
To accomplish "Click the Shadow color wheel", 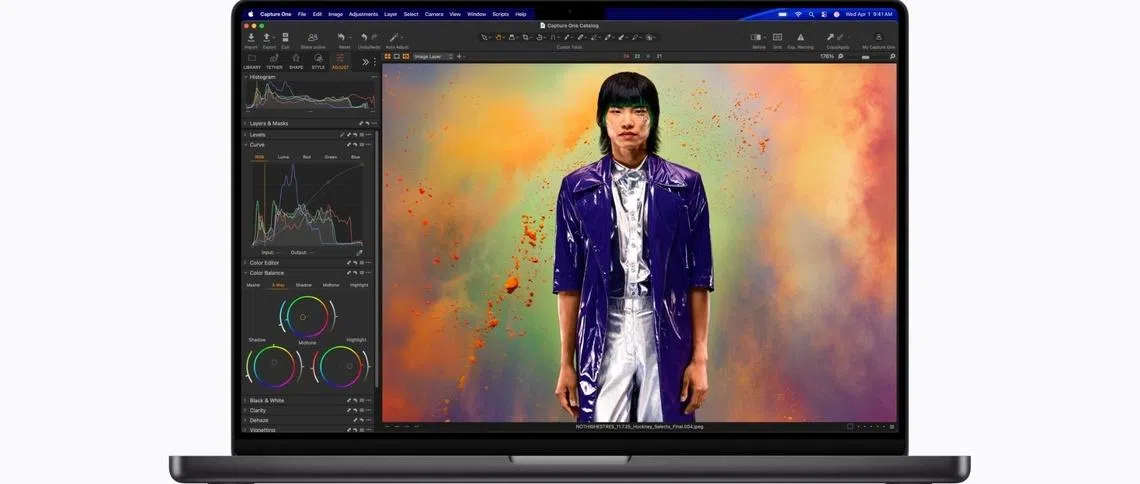I will click(274, 366).
